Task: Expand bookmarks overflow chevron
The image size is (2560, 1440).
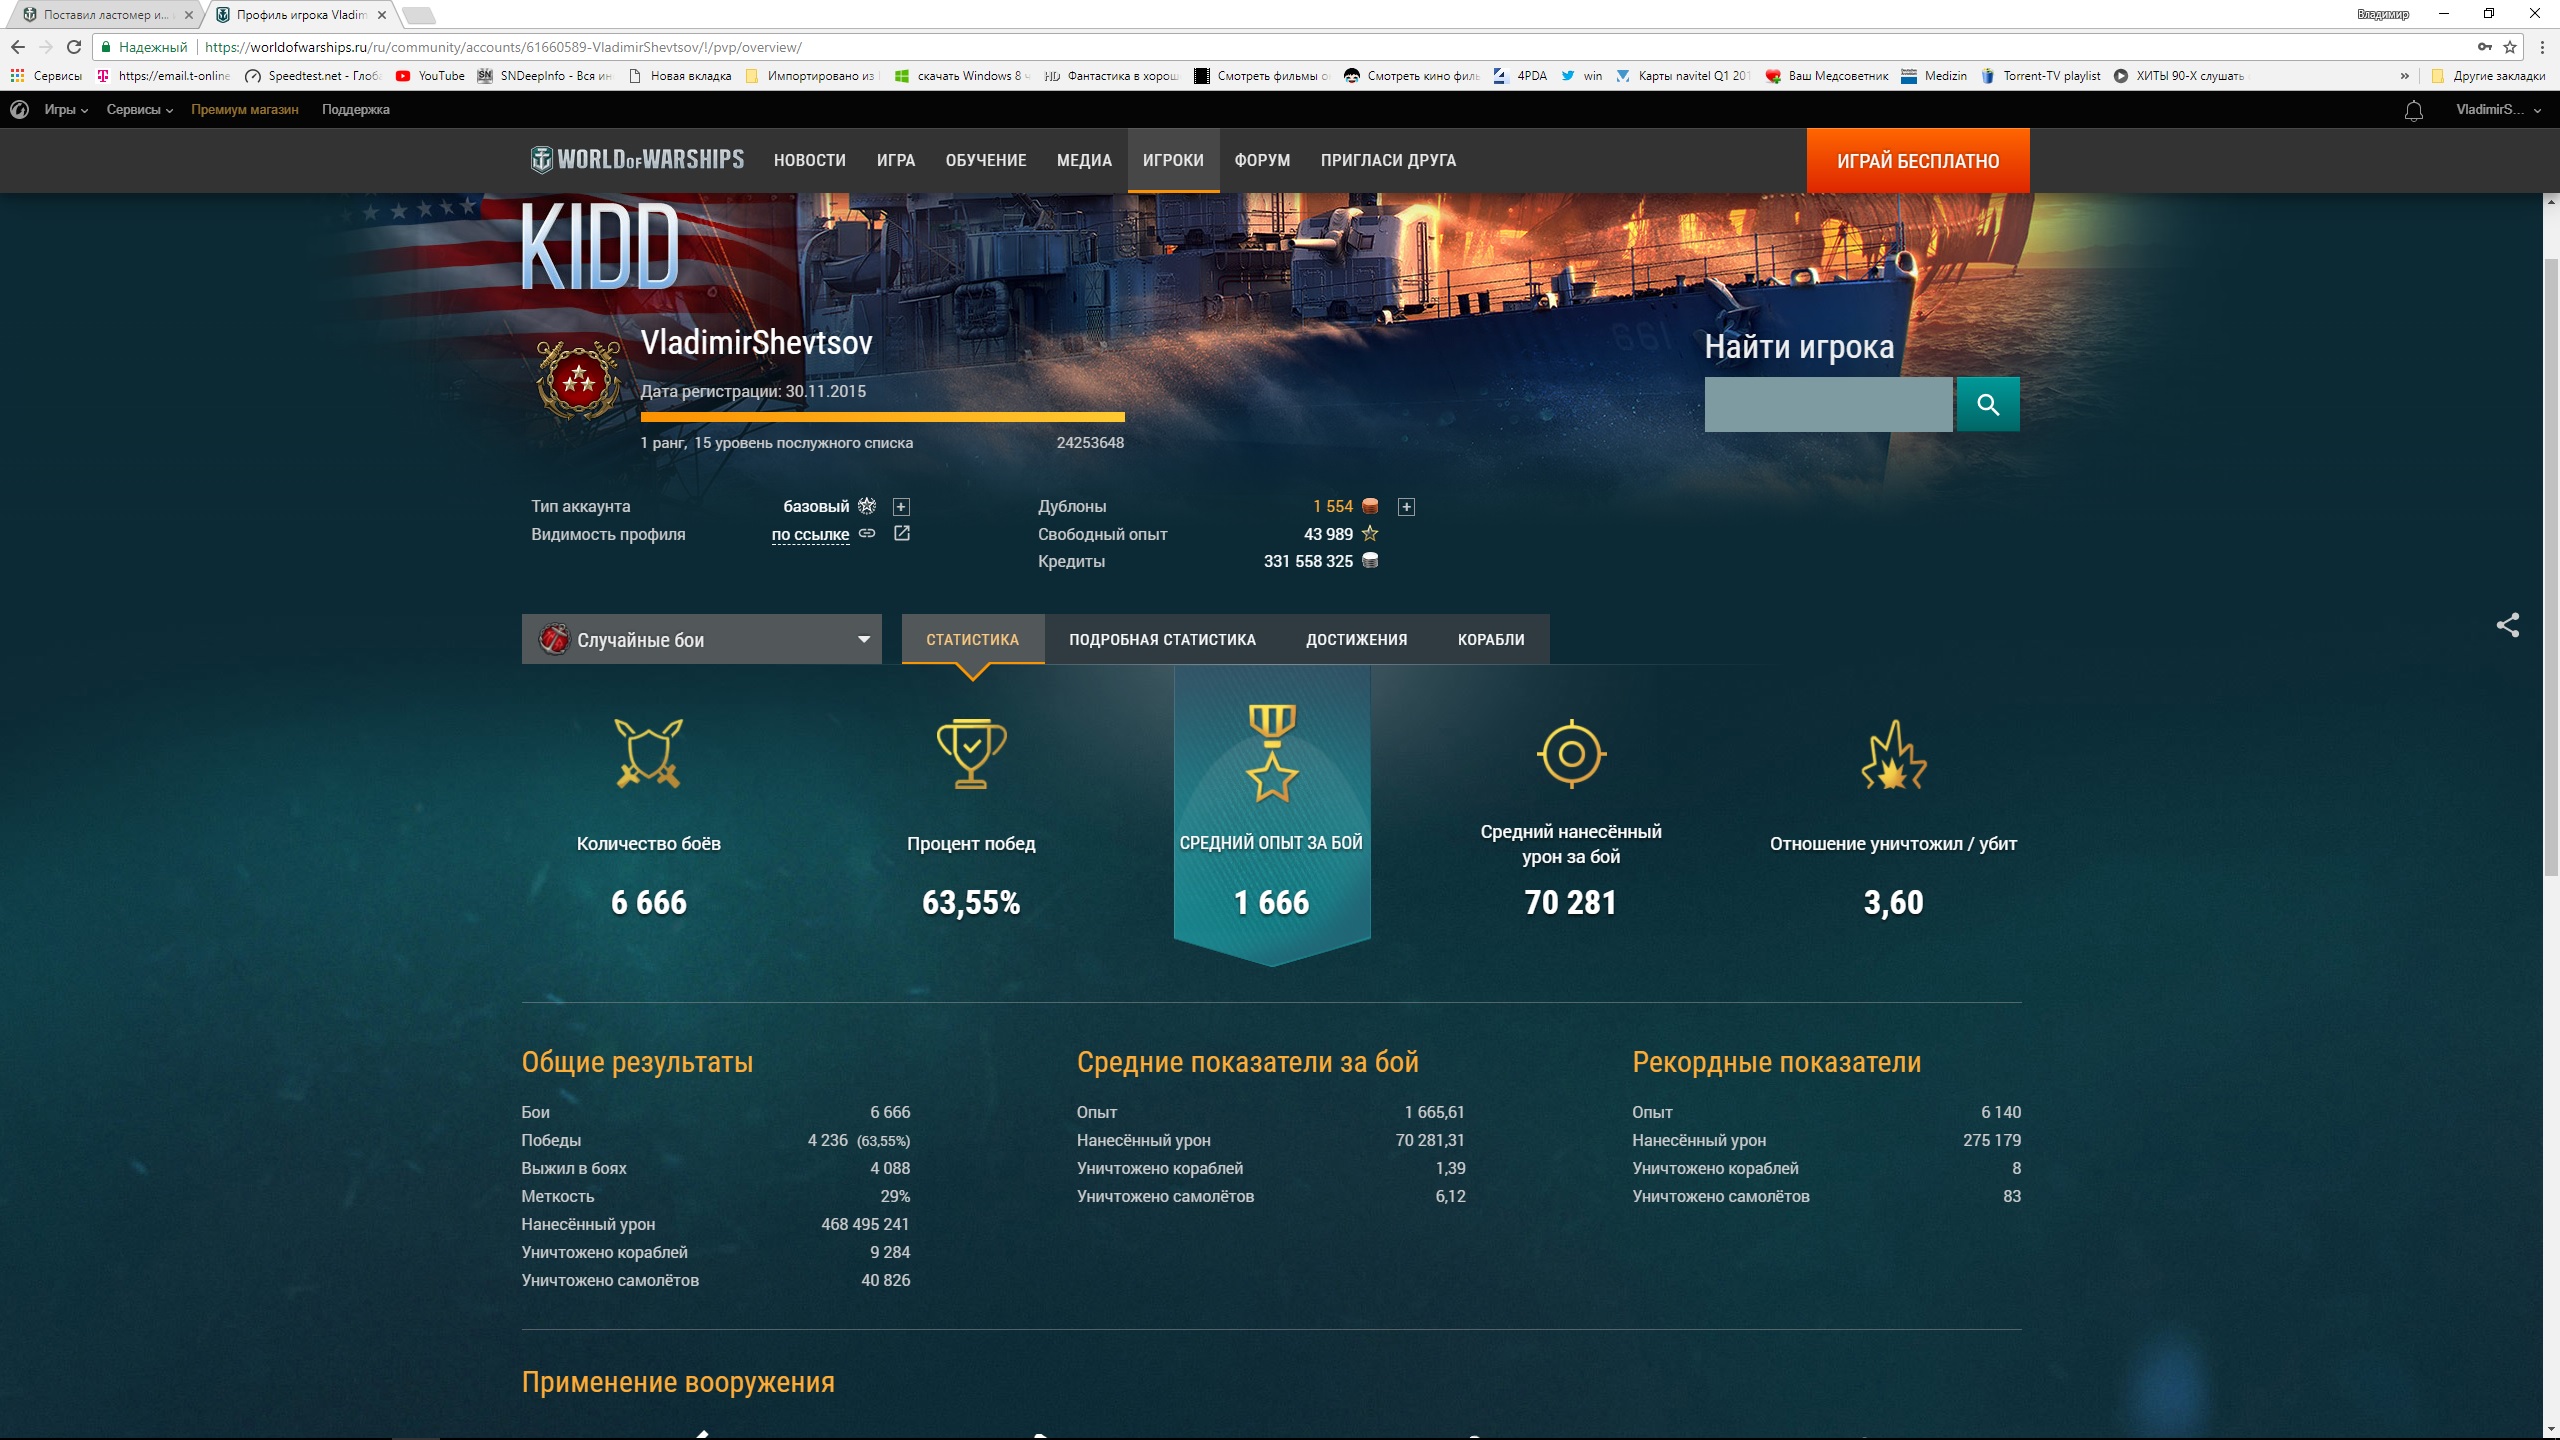Action: (2404, 76)
